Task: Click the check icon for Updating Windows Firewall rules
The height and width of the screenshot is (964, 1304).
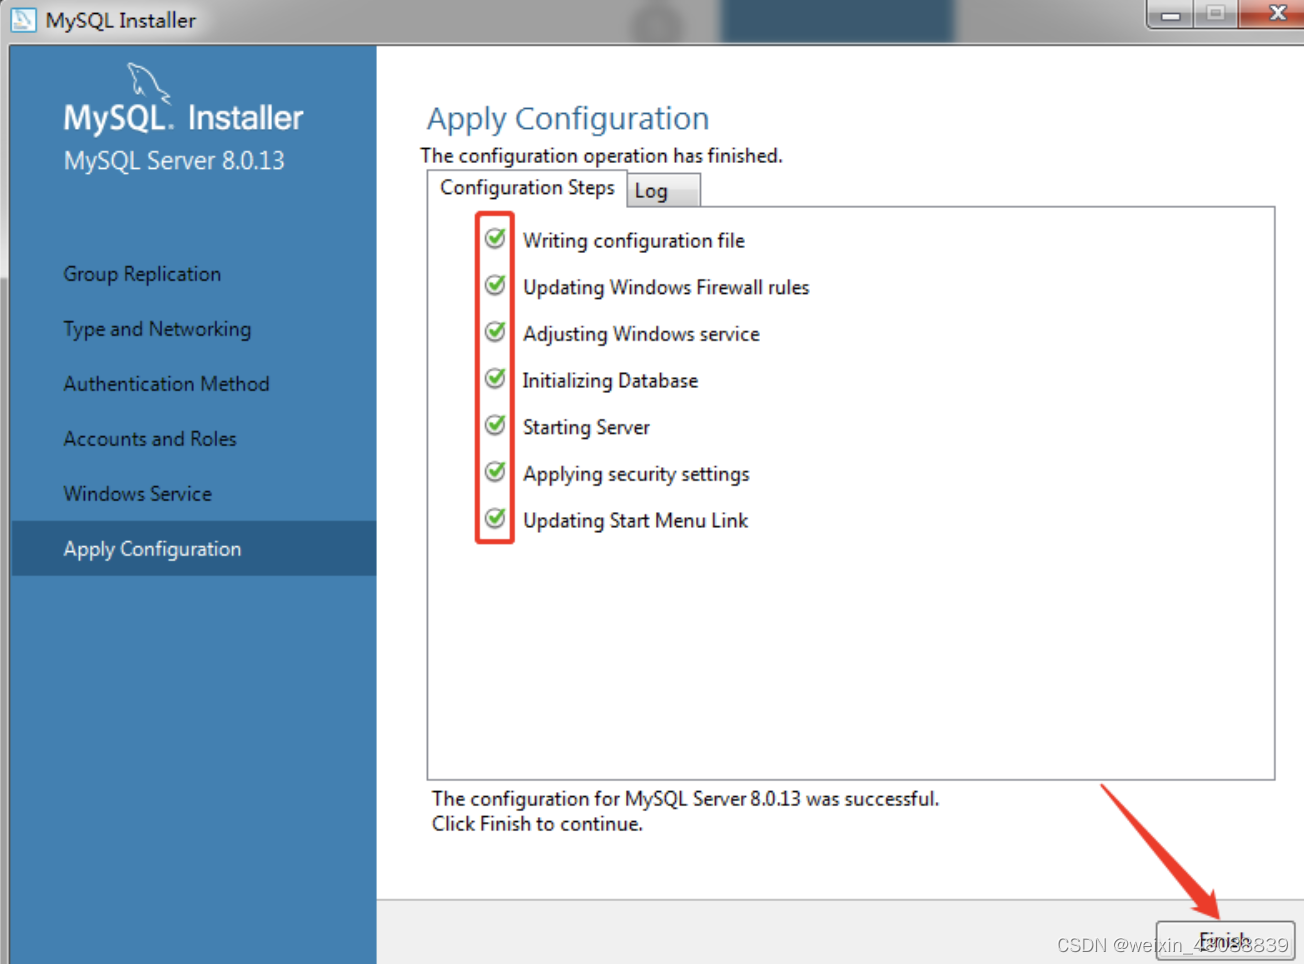Action: pyautogui.click(x=495, y=286)
